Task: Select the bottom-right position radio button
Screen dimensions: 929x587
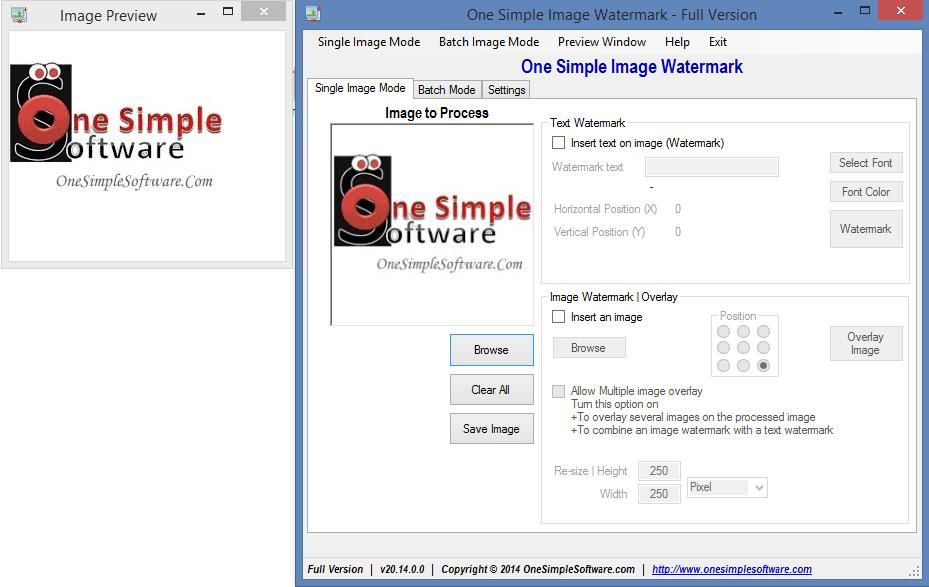Action: tap(763, 366)
